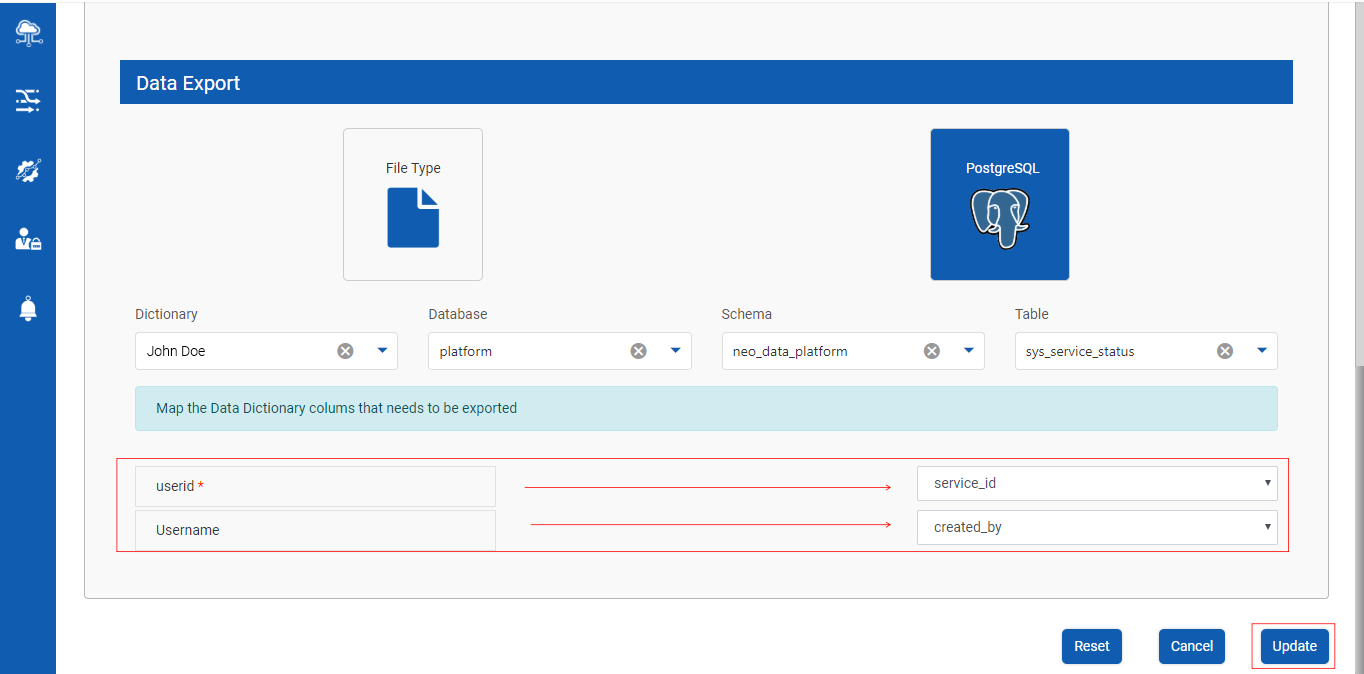
Task: Open the user lock security icon in sidebar
Action: pos(28,239)
